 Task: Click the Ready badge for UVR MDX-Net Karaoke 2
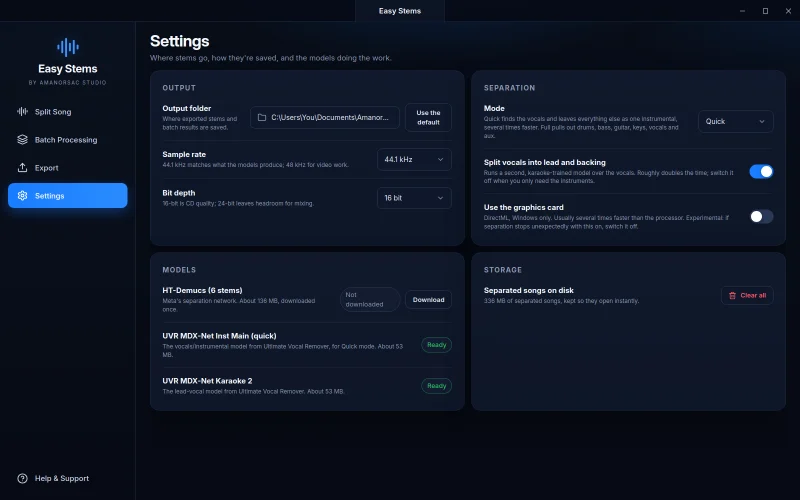(436, 386)
